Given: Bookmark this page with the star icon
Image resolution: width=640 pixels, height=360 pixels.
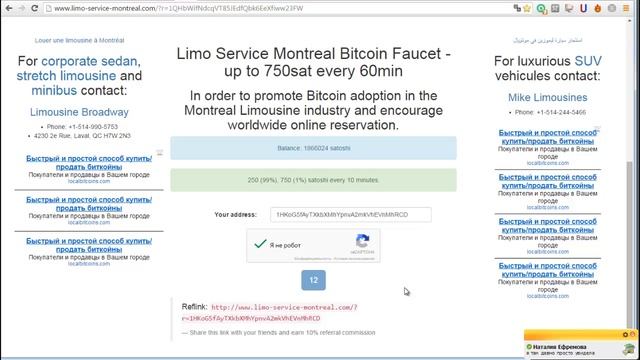Looking at the screenshot, I should pyautogui.click(x=527, y=8).
